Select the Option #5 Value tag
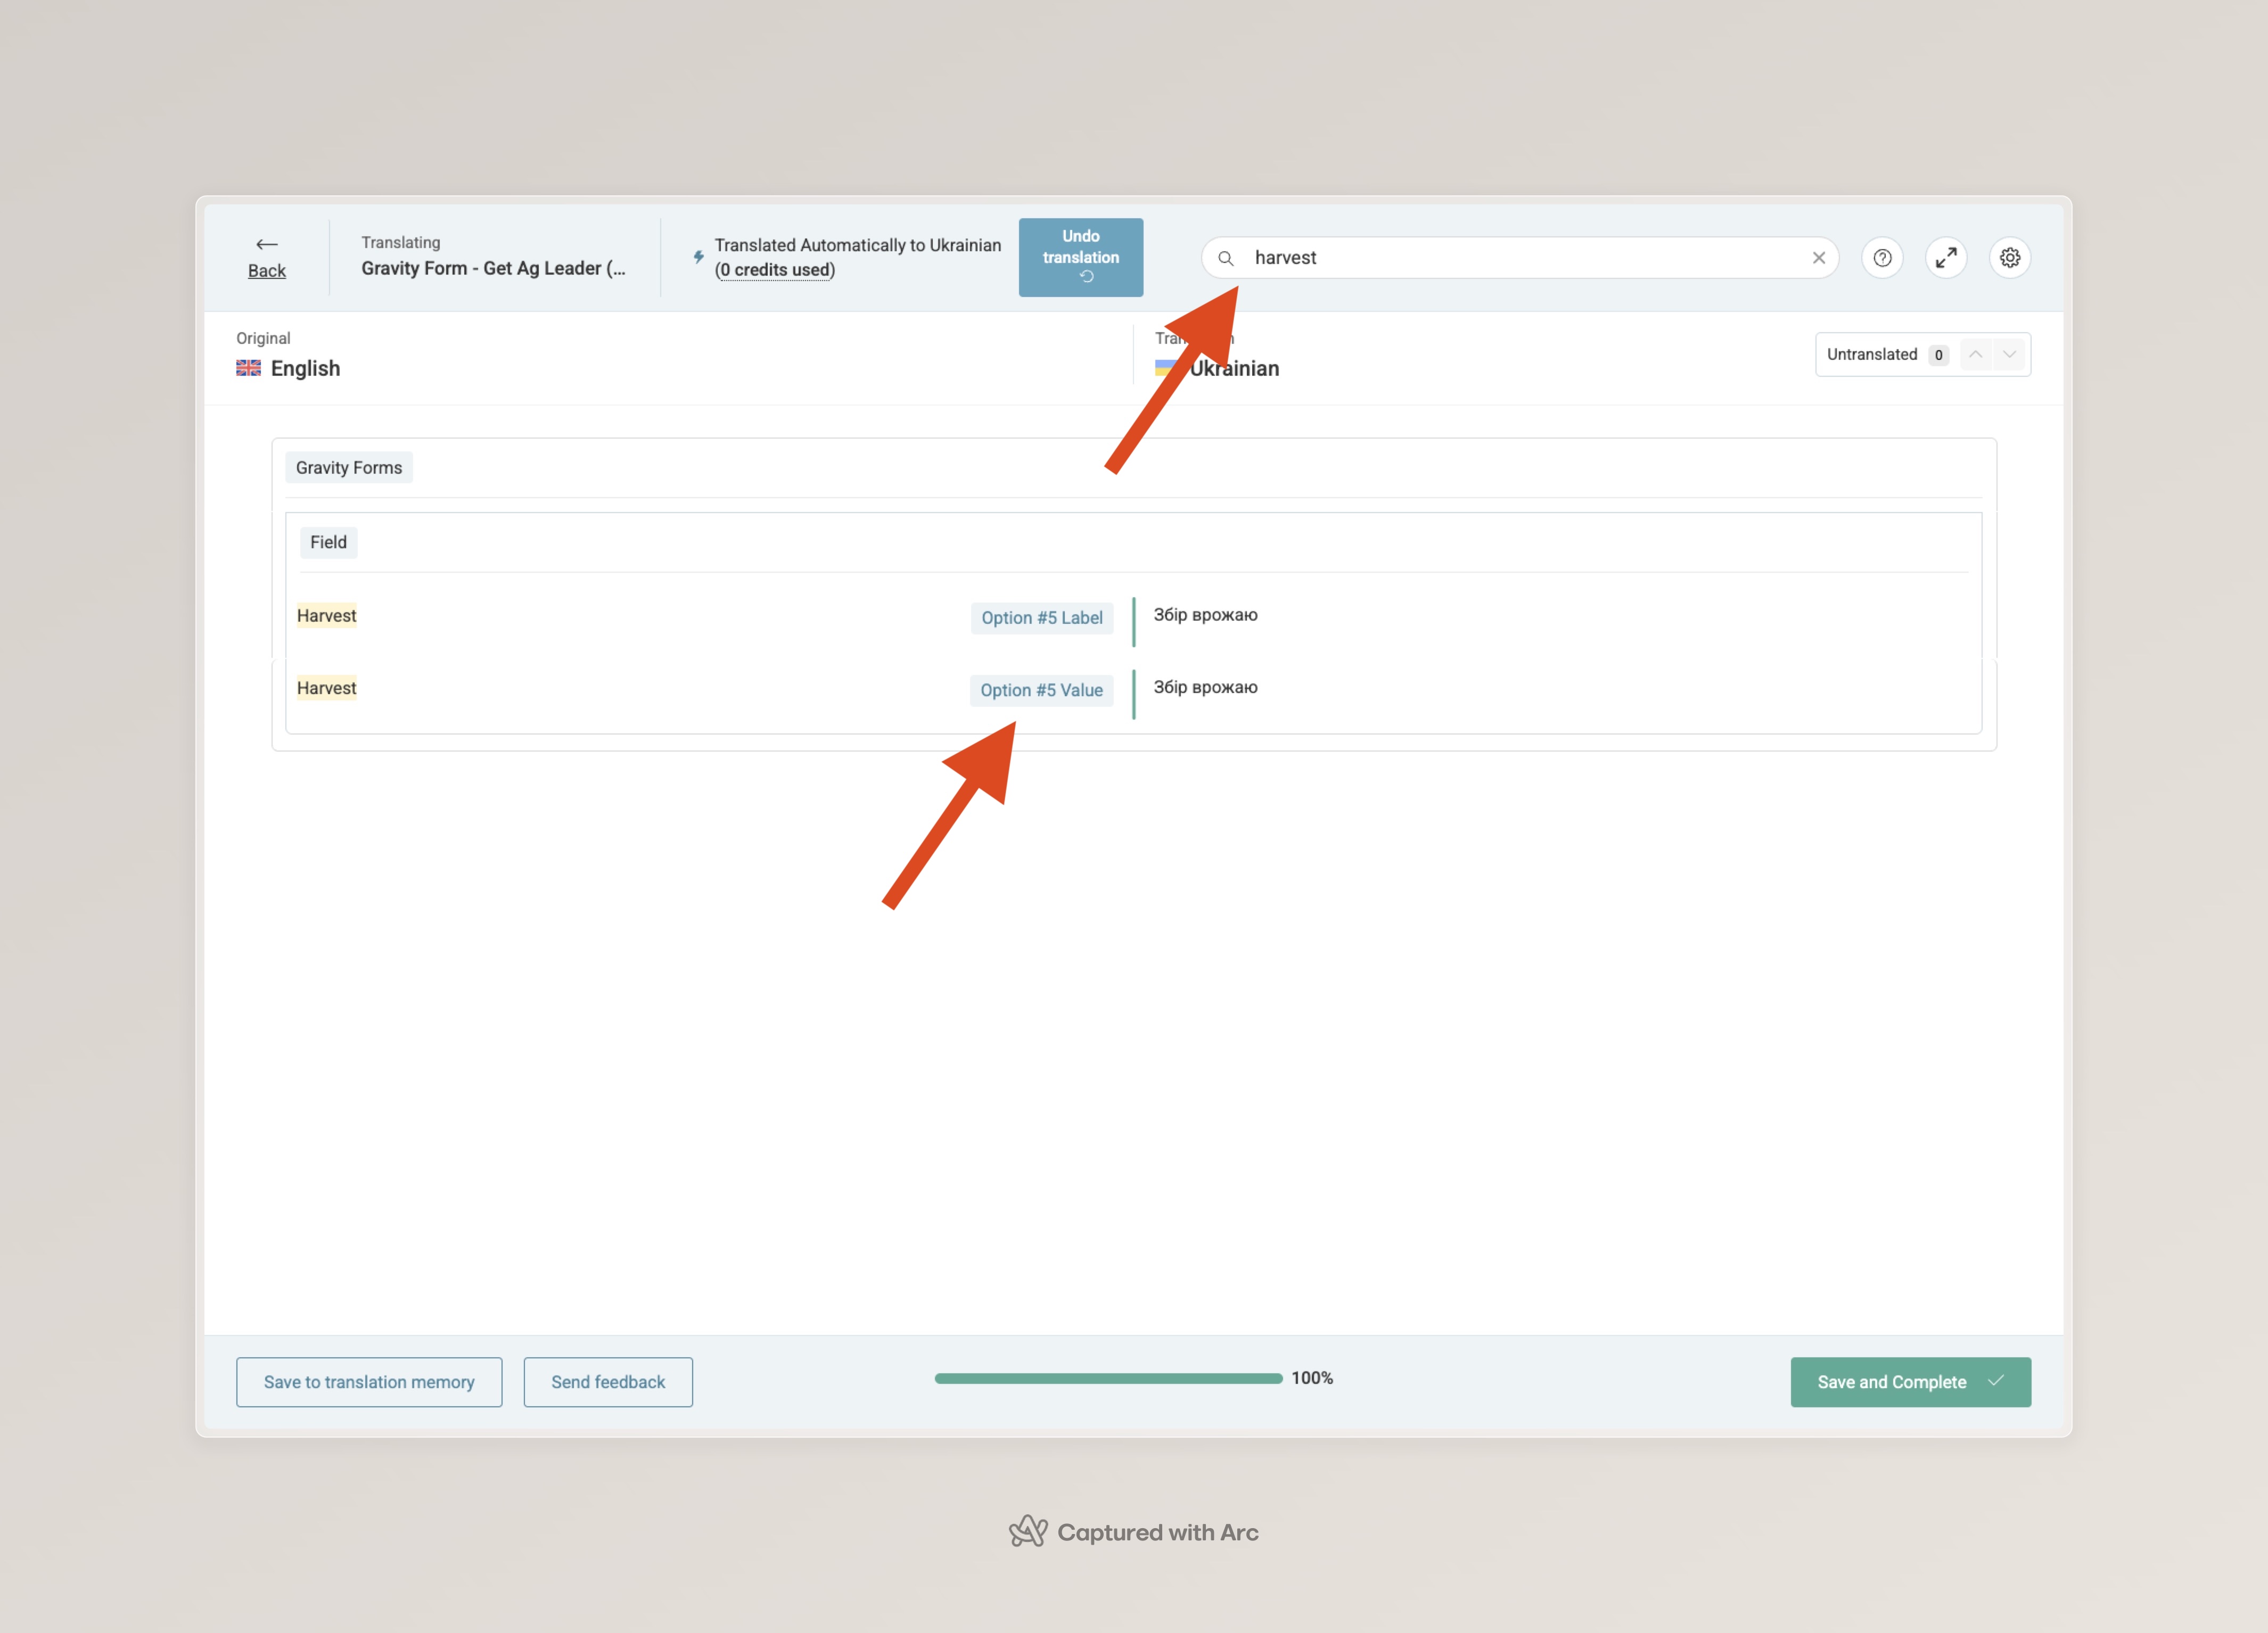Image resolution: width=2268 pixels, height=1633 pixels. click(1041, 690)
